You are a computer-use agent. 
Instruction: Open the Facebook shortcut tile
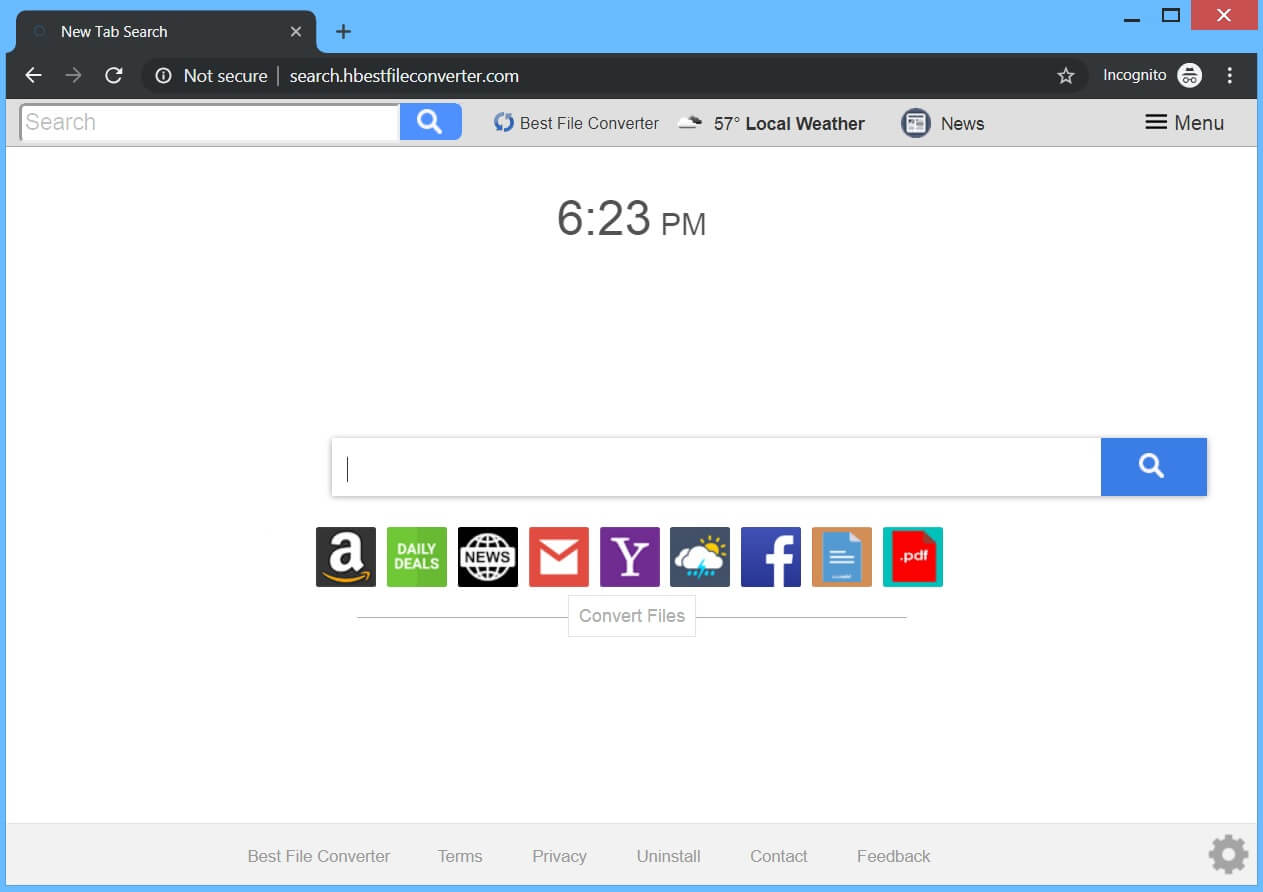point(771,557)
